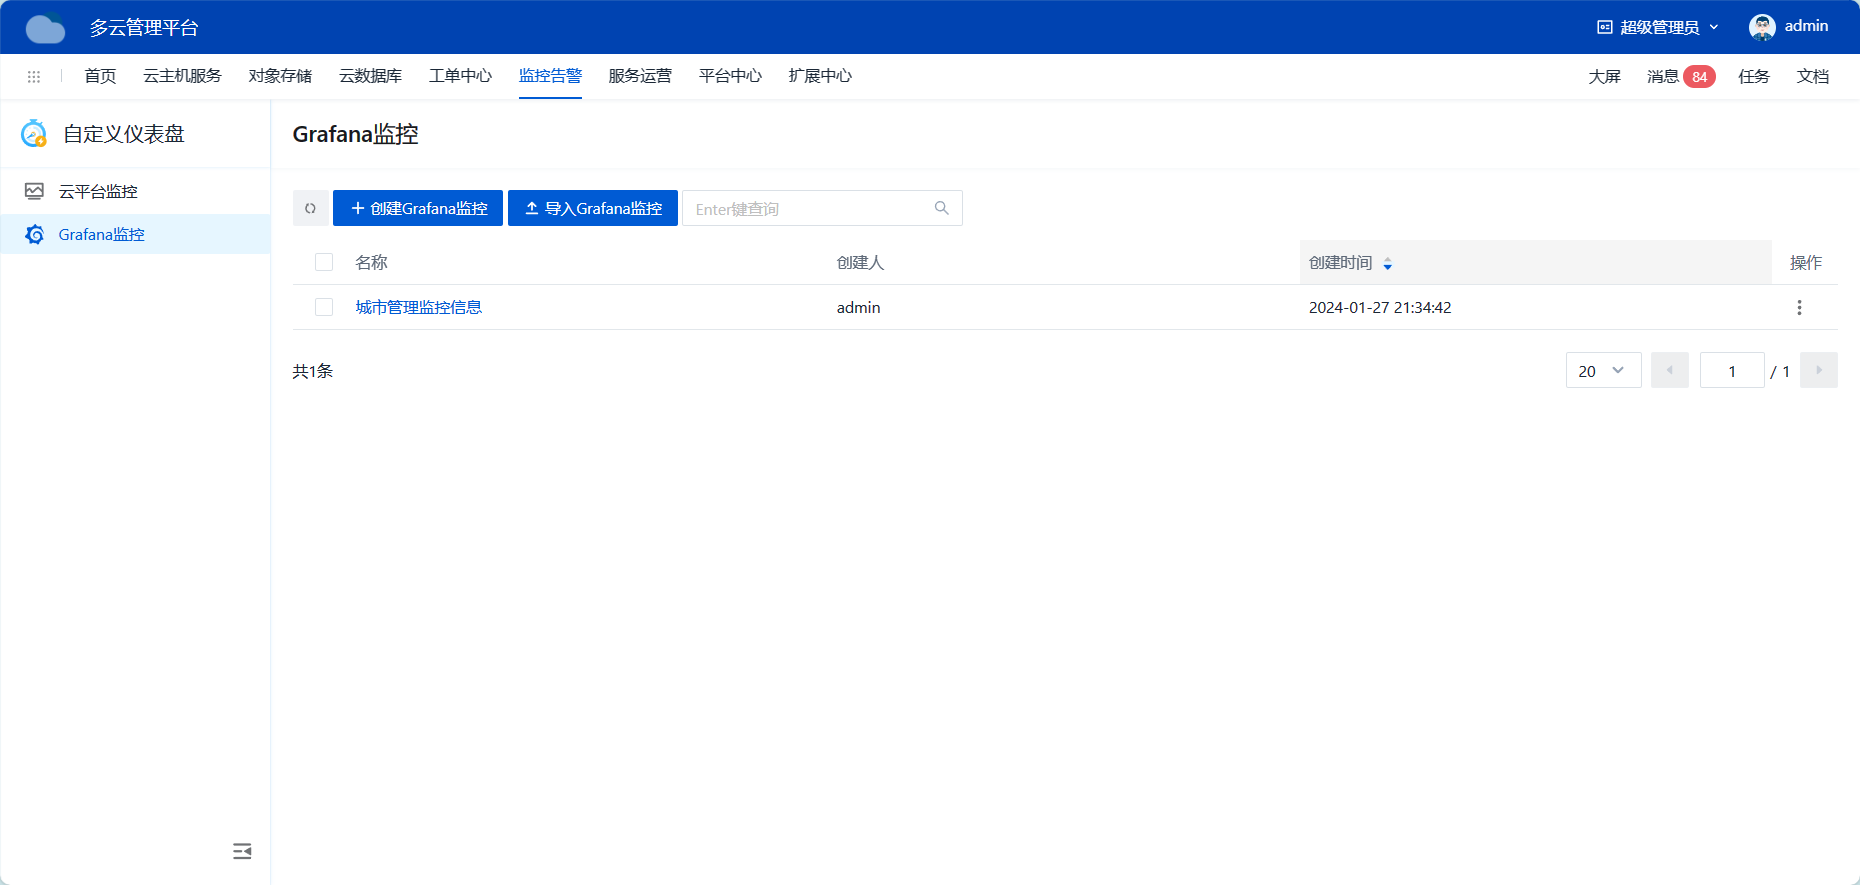Select Grafana监控 in the sidebar
This screenshot has width=1860, height=885.
point(135,234)
